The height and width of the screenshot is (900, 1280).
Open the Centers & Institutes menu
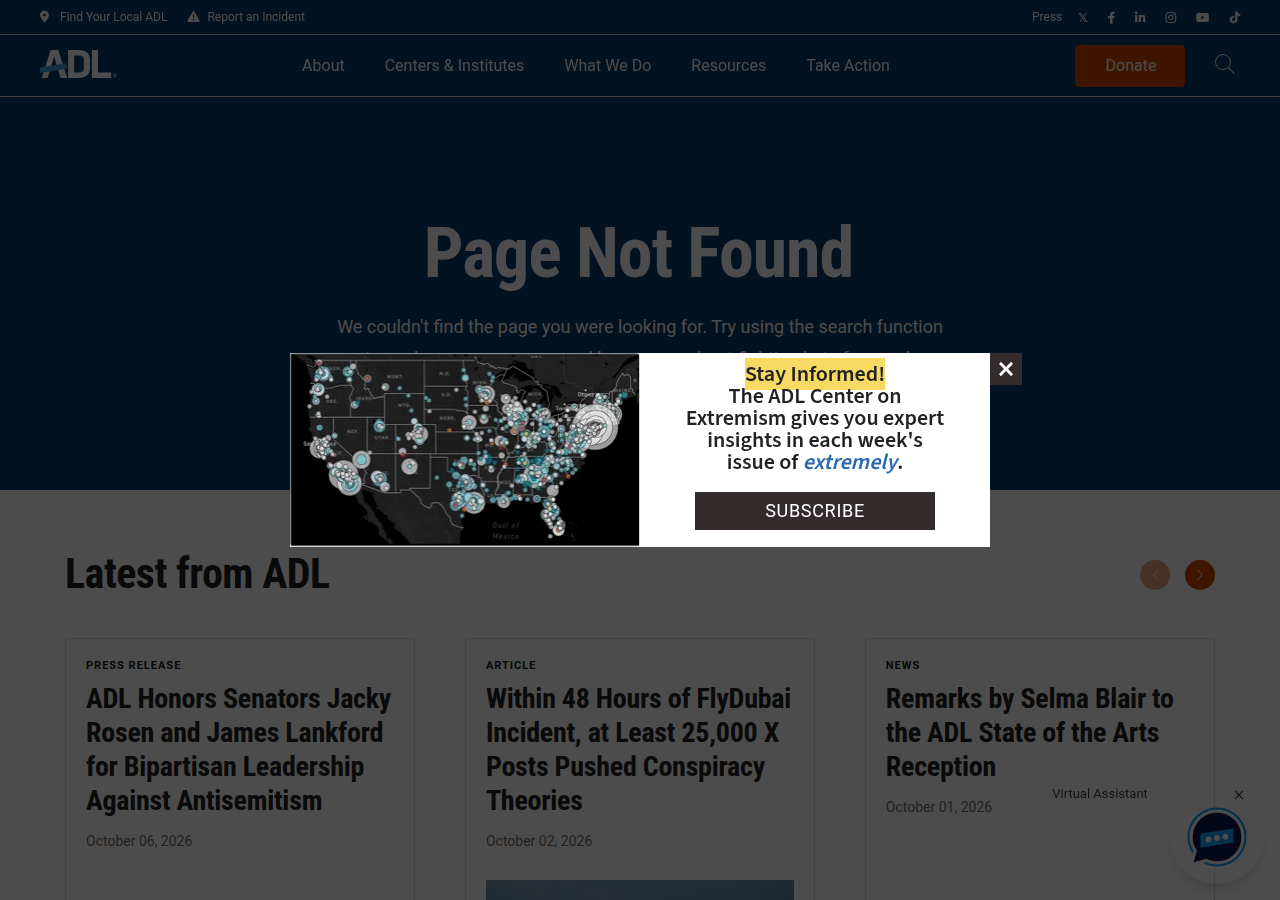point(454,65)
